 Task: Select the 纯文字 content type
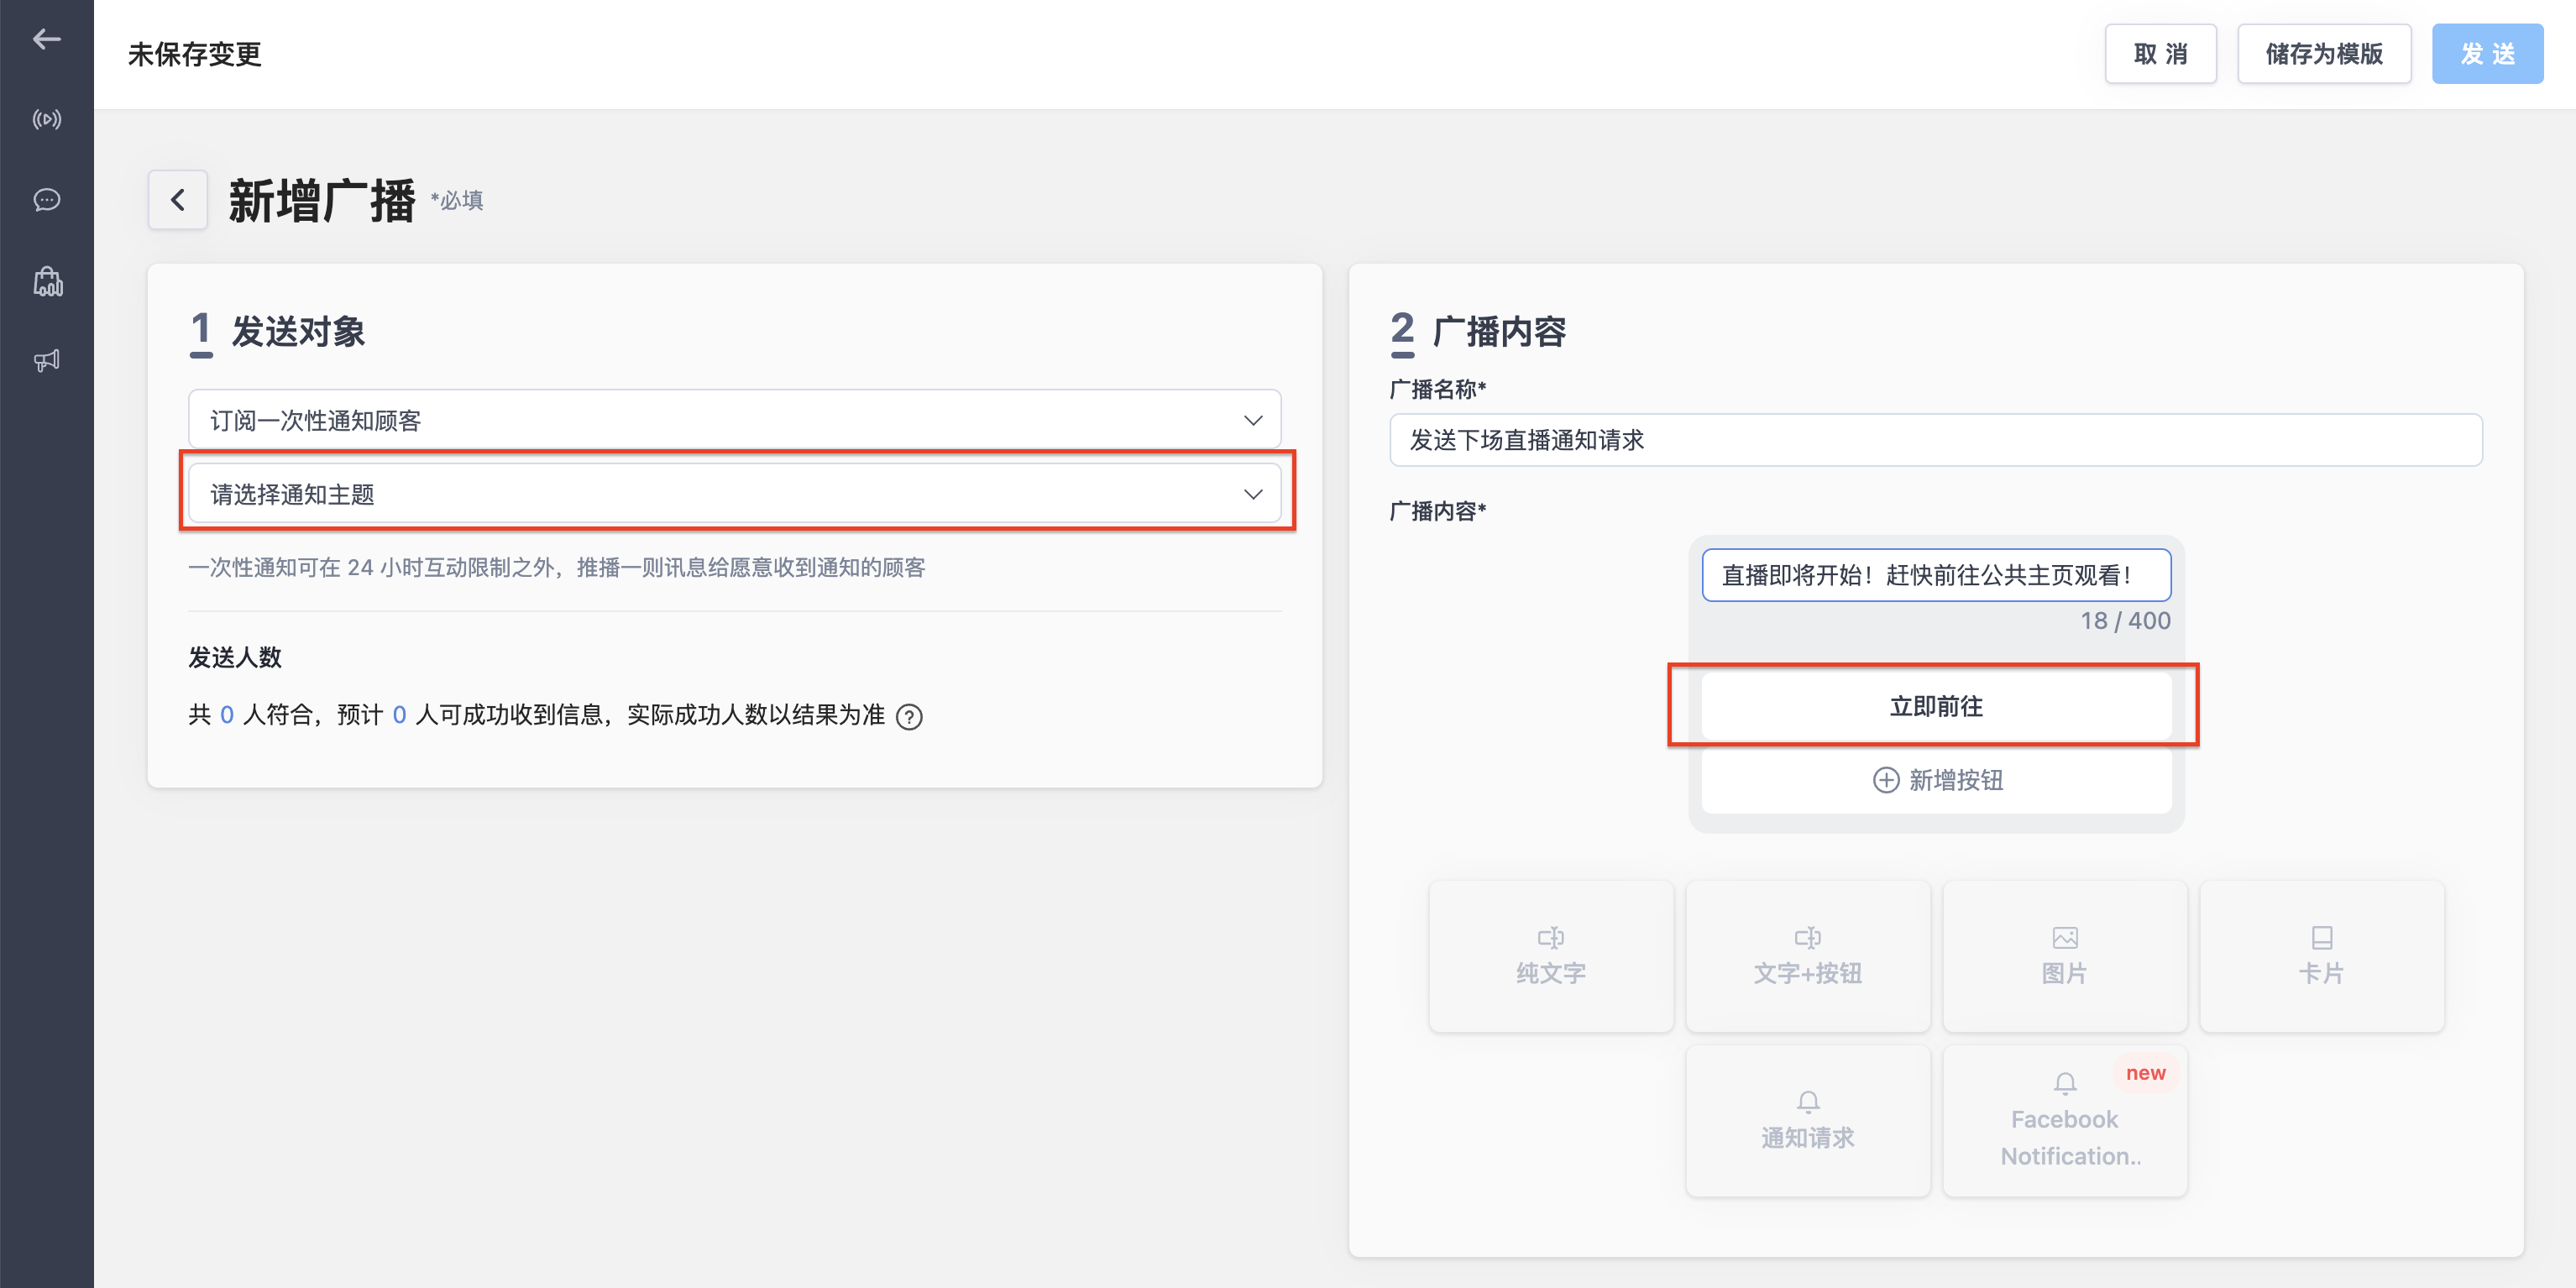pos(1551,956)
